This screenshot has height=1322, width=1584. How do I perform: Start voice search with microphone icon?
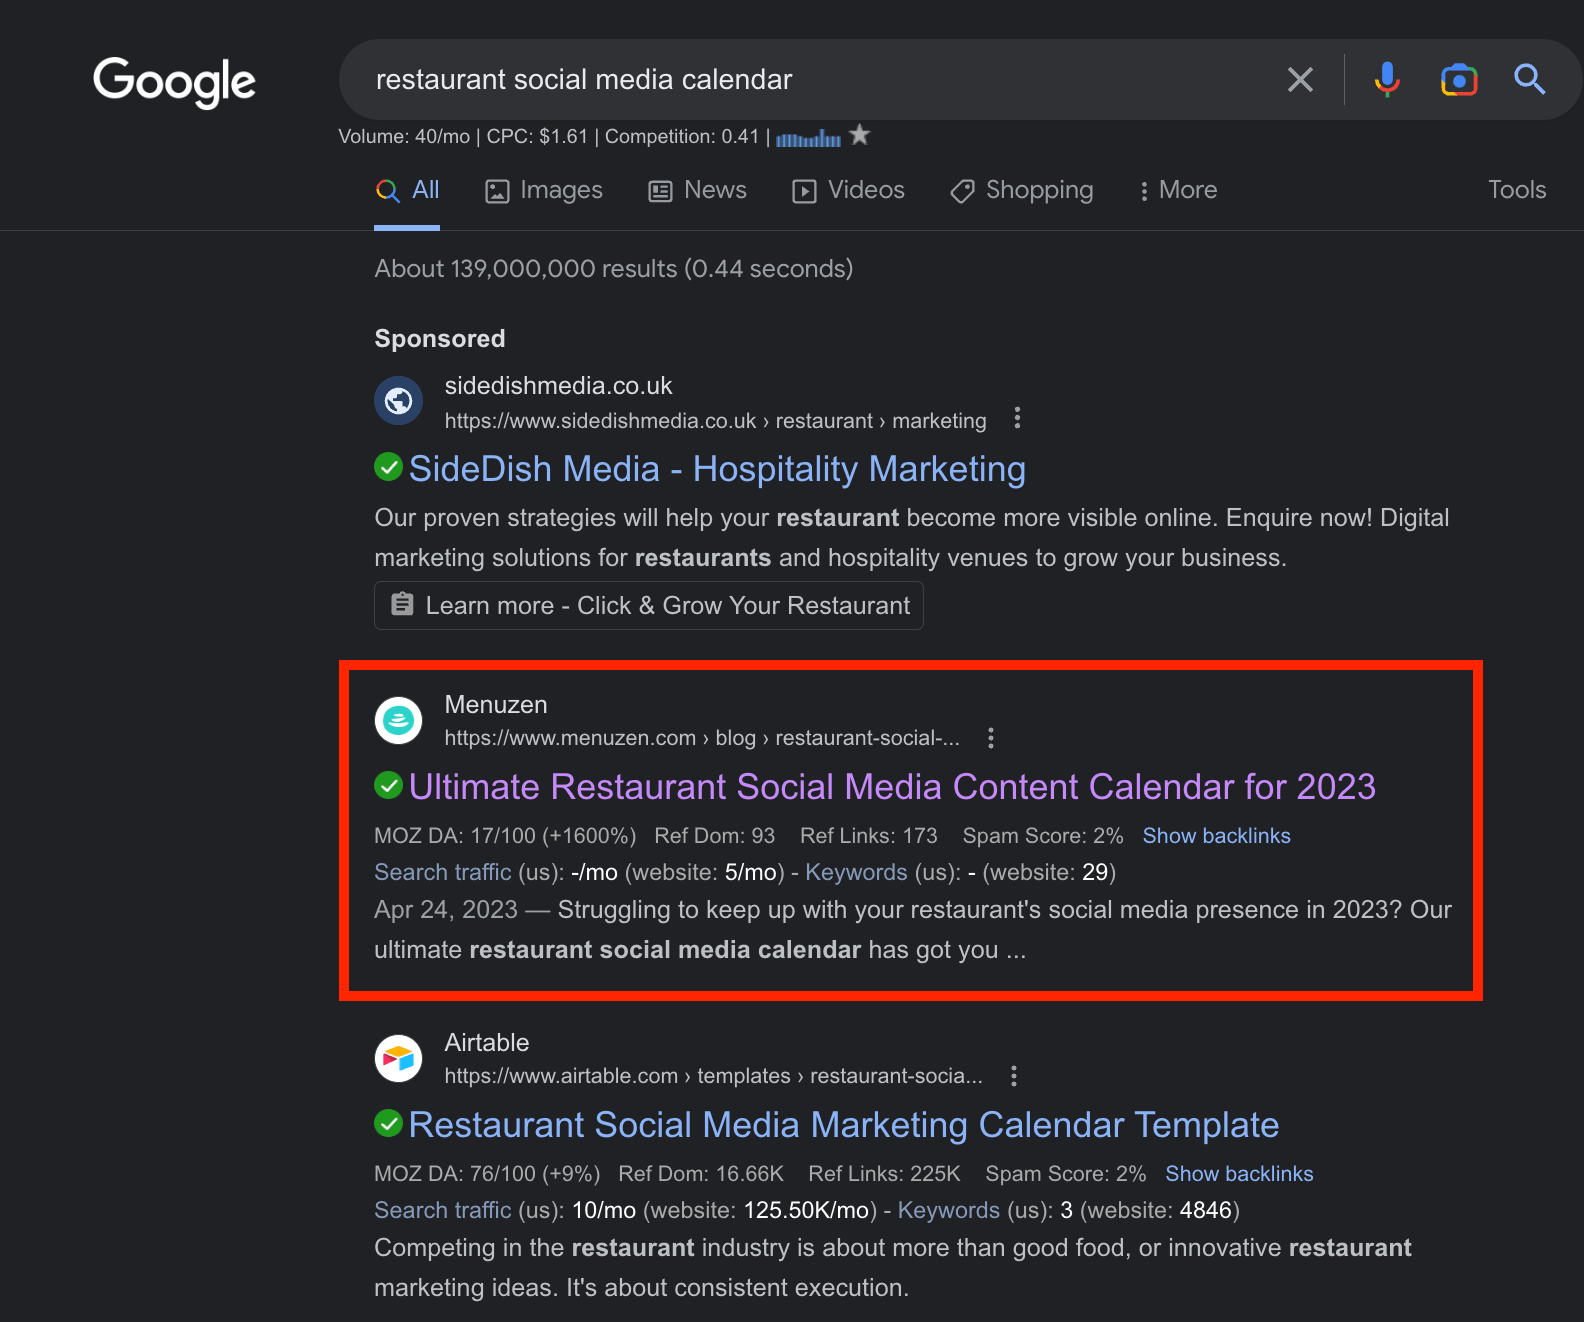coord(1387,80)
